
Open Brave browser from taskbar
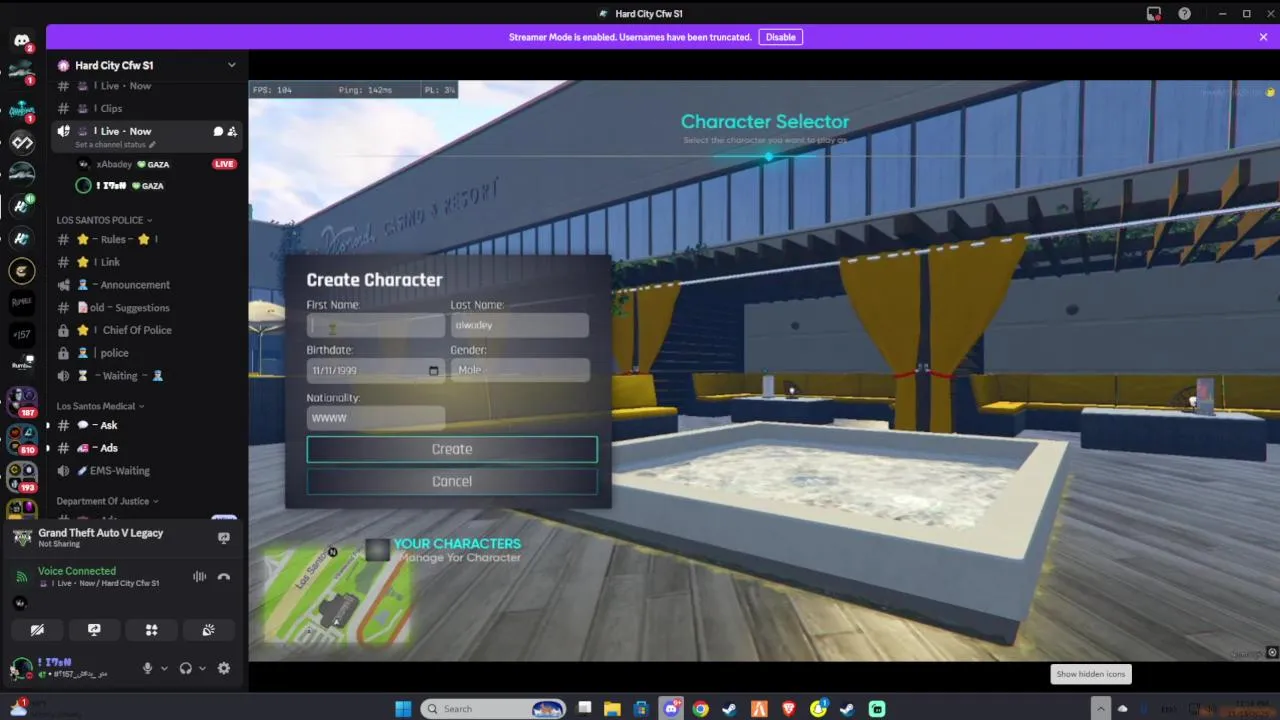[789, 709]
